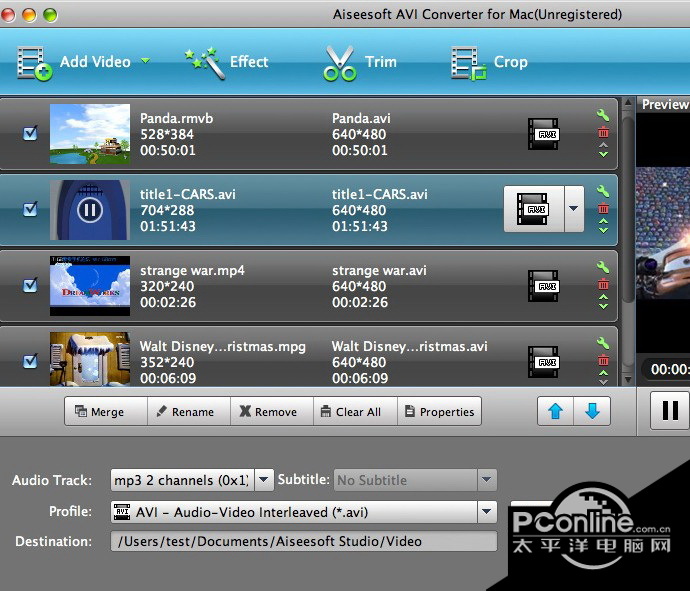Delete Panda.rmvb with red trash icon
The width and height of the screenshot is (690, 591).
click(603, 132)
